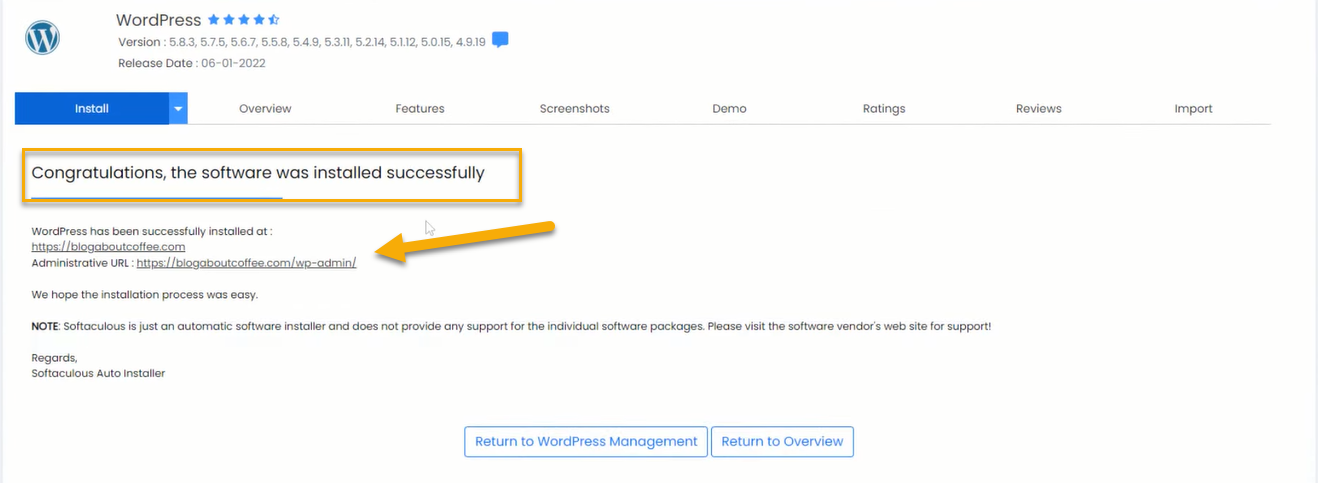
Task: Click 'WordPress has been successfully installed at' text
Action: coord(152,230)
